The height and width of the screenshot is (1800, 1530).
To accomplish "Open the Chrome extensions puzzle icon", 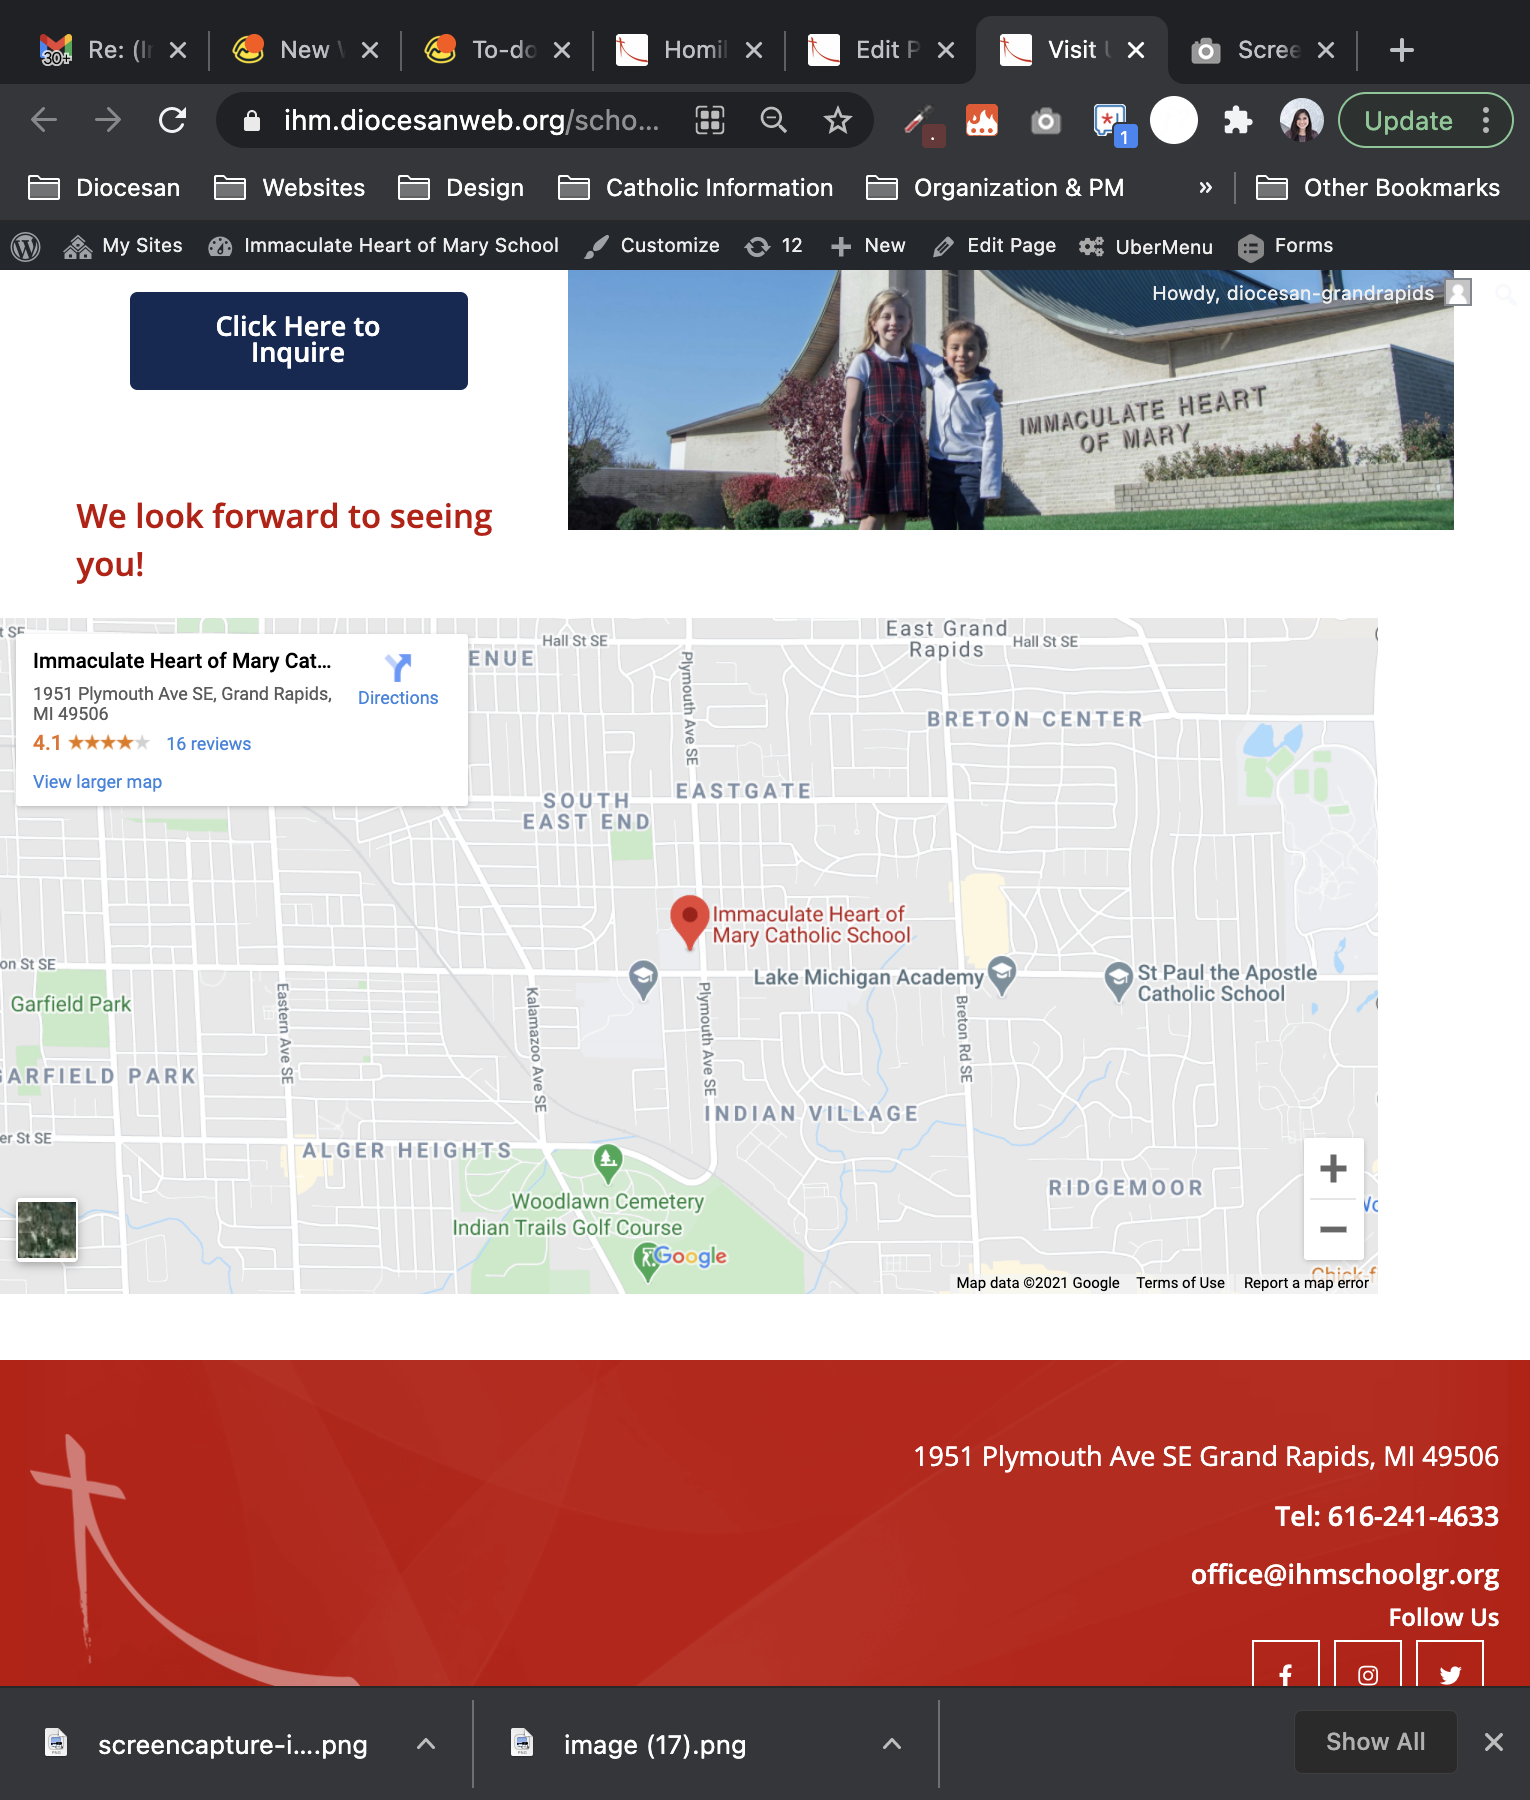I will pyautogui.click(x=1238, y=121).
